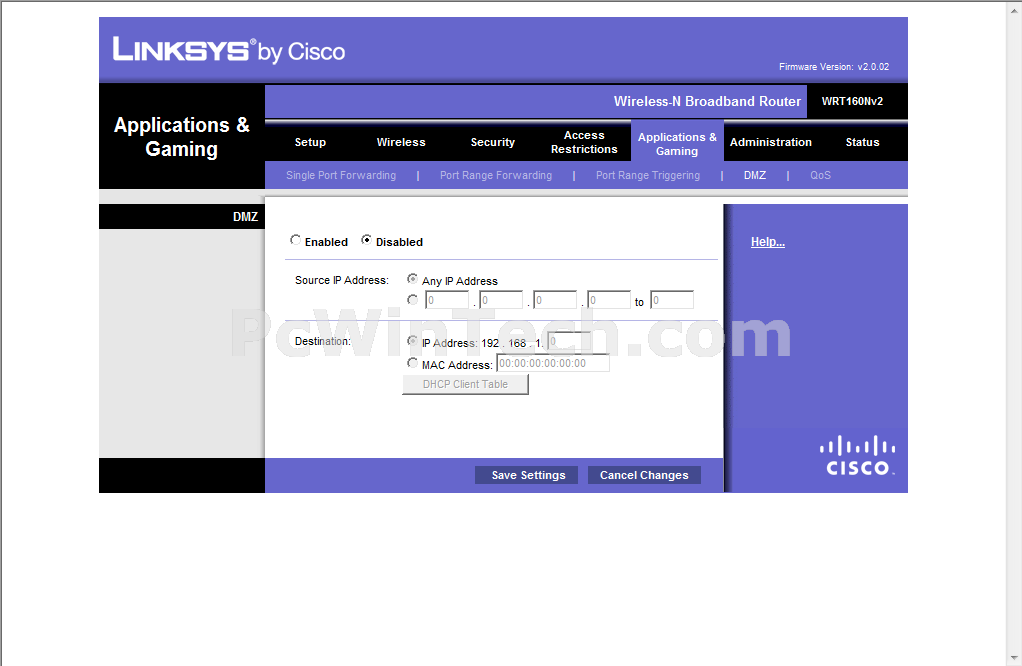Click the destination IP last octet field

click(569, 341)
